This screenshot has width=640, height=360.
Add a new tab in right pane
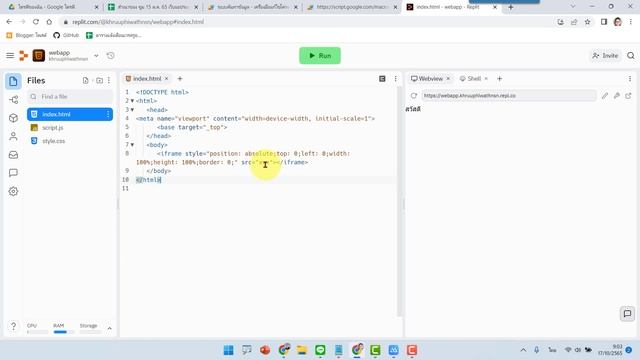(500, 78)
